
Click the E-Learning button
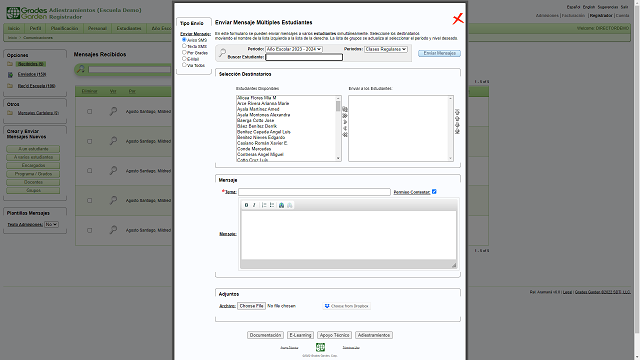(300, 335)
